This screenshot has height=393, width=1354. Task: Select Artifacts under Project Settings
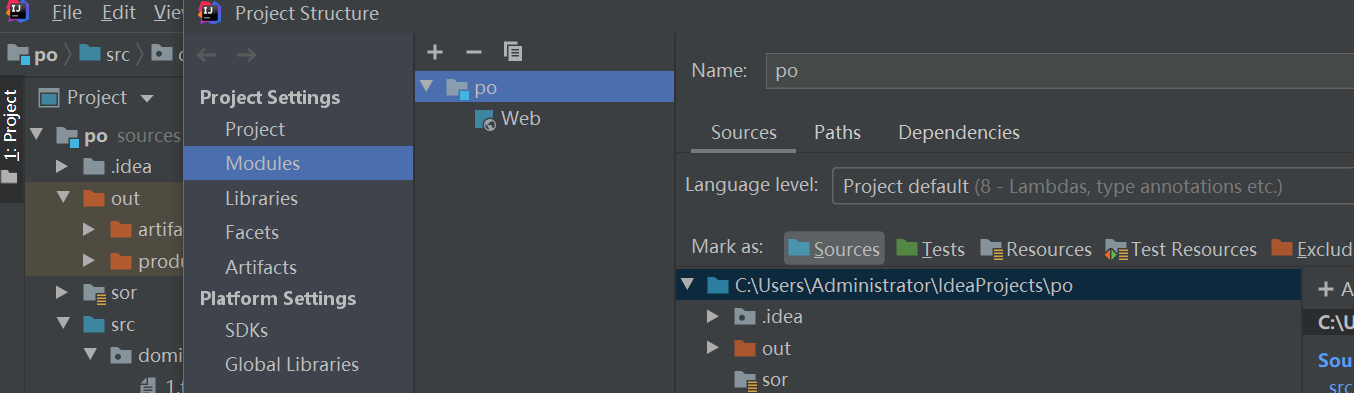point(261,267)
